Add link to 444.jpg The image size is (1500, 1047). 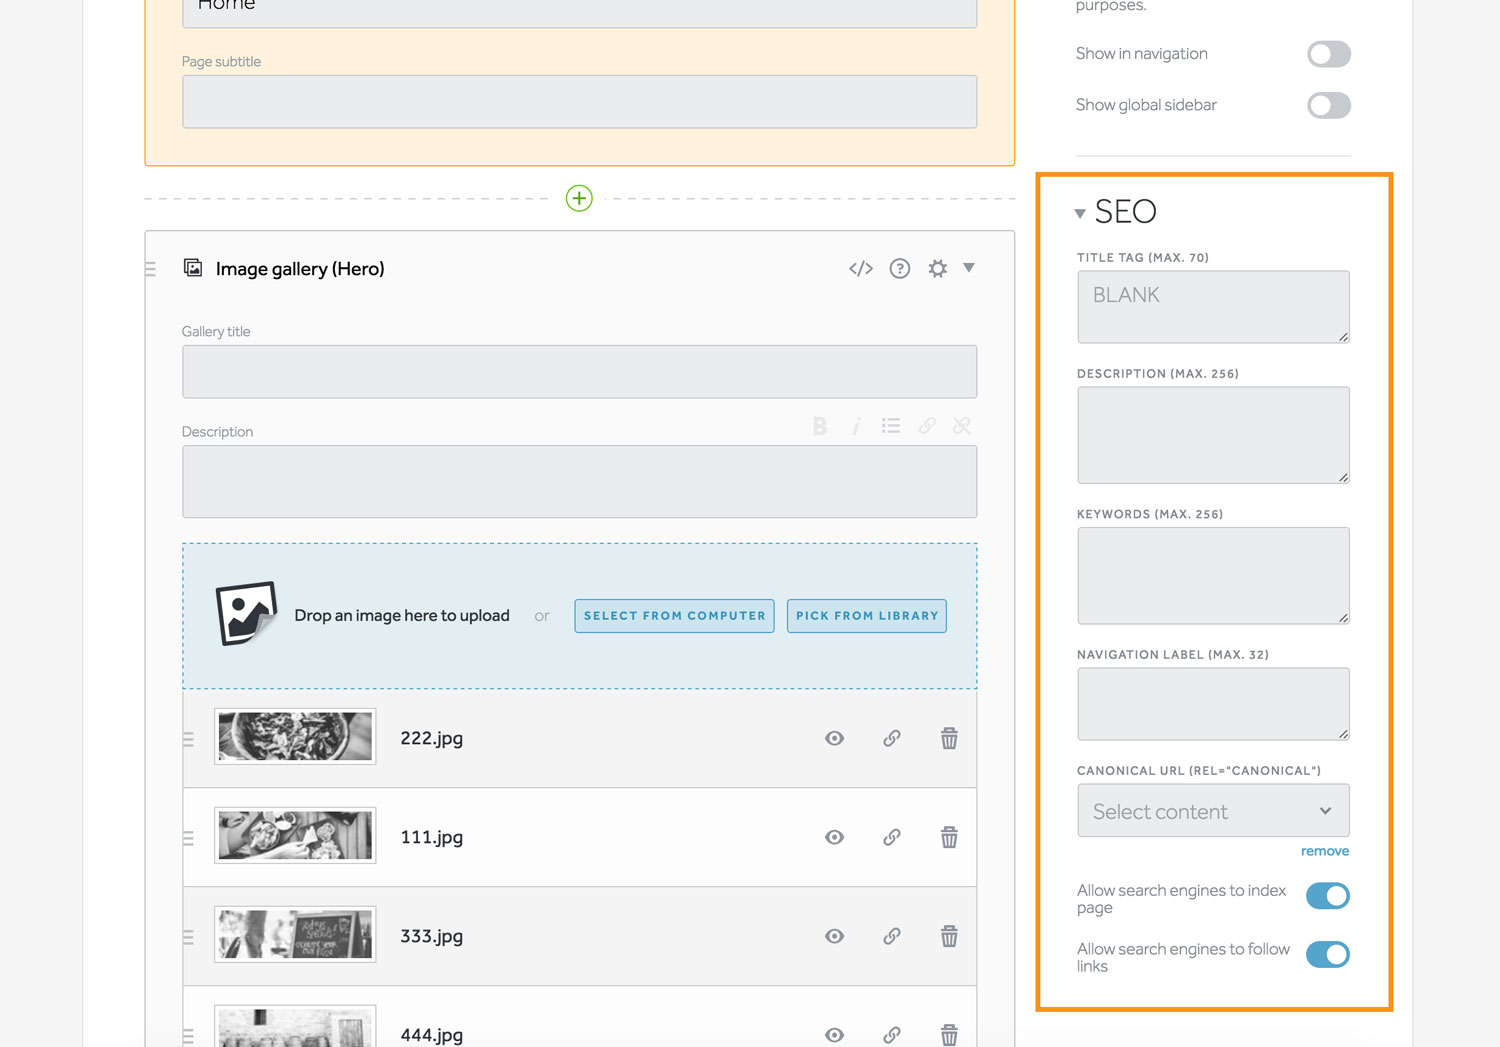tap(892, 1035)
